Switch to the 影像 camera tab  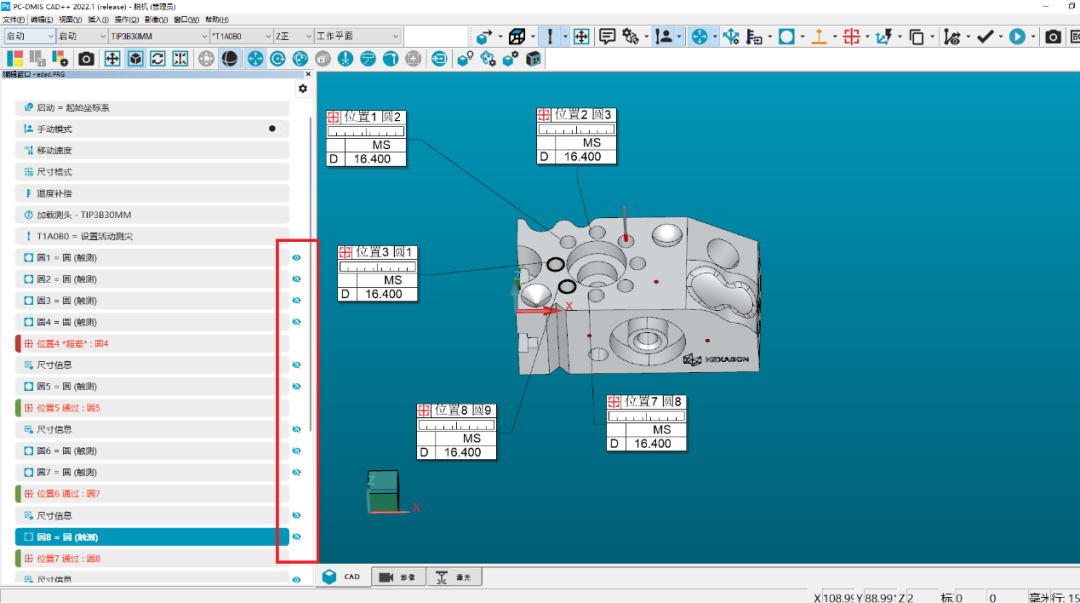(398, 577)
